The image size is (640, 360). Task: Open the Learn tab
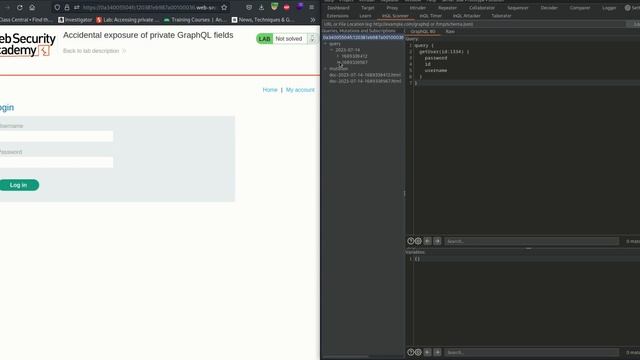(x=365, y=16)
